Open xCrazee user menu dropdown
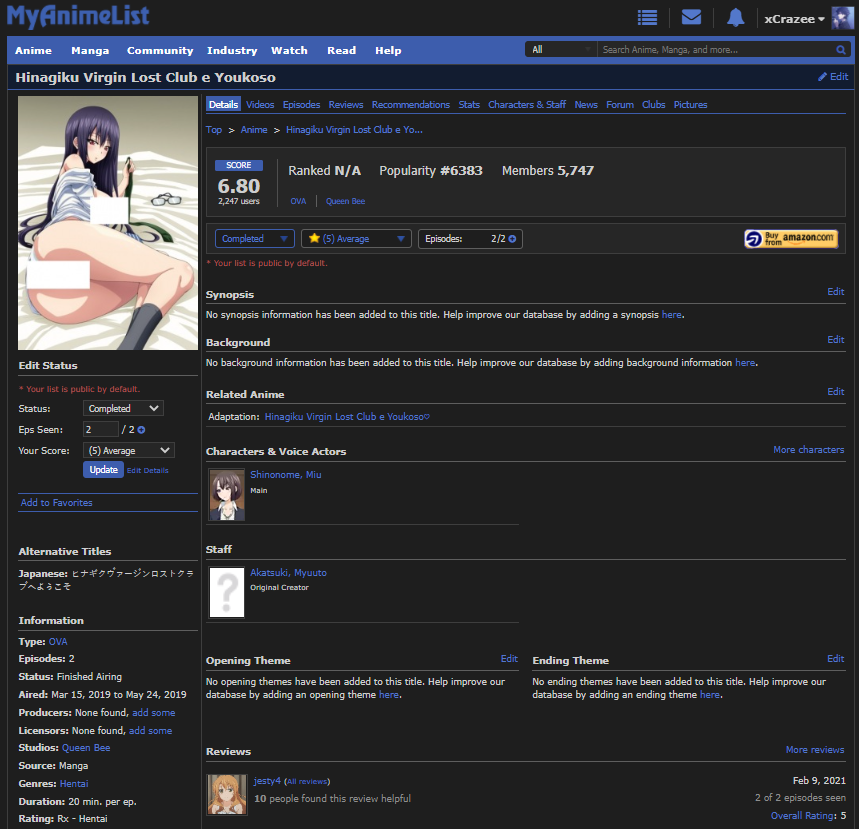Image resolution: width=859 pixels, height=829 pixels. pyautogui.click(x=794, y=19)
